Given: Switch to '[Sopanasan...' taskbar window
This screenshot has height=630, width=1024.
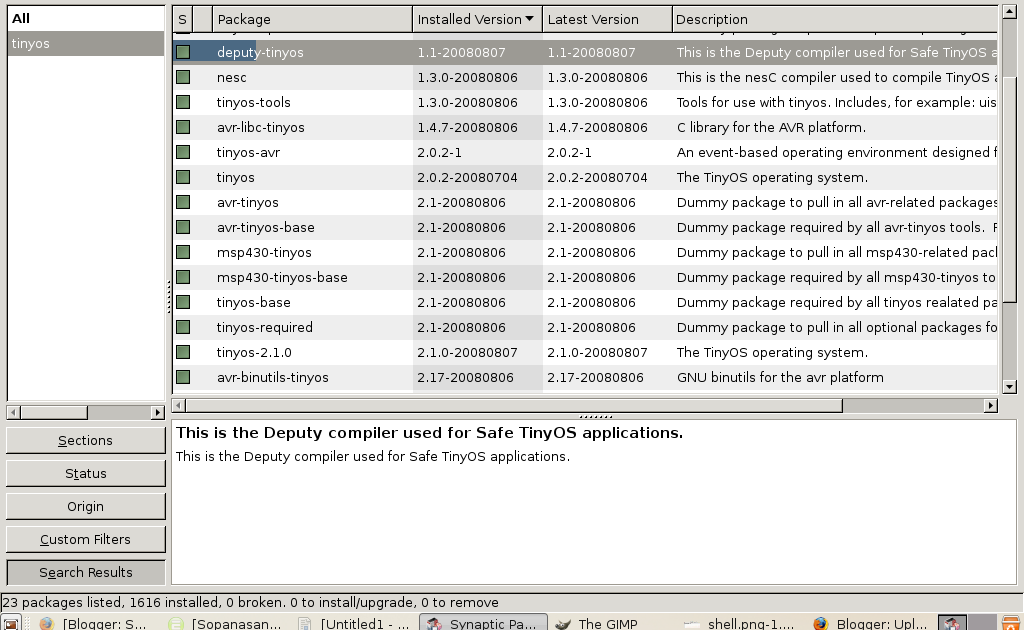Looking at the screenshot, I should (225, 623).
